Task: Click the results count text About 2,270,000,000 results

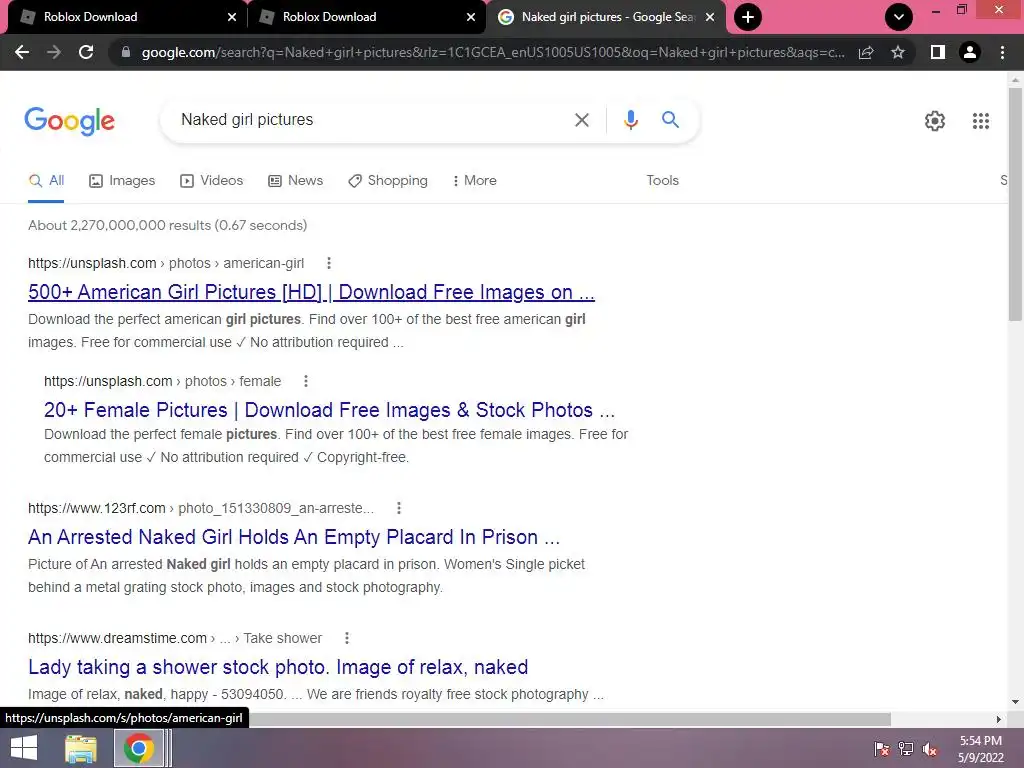Action: [167, 225]
